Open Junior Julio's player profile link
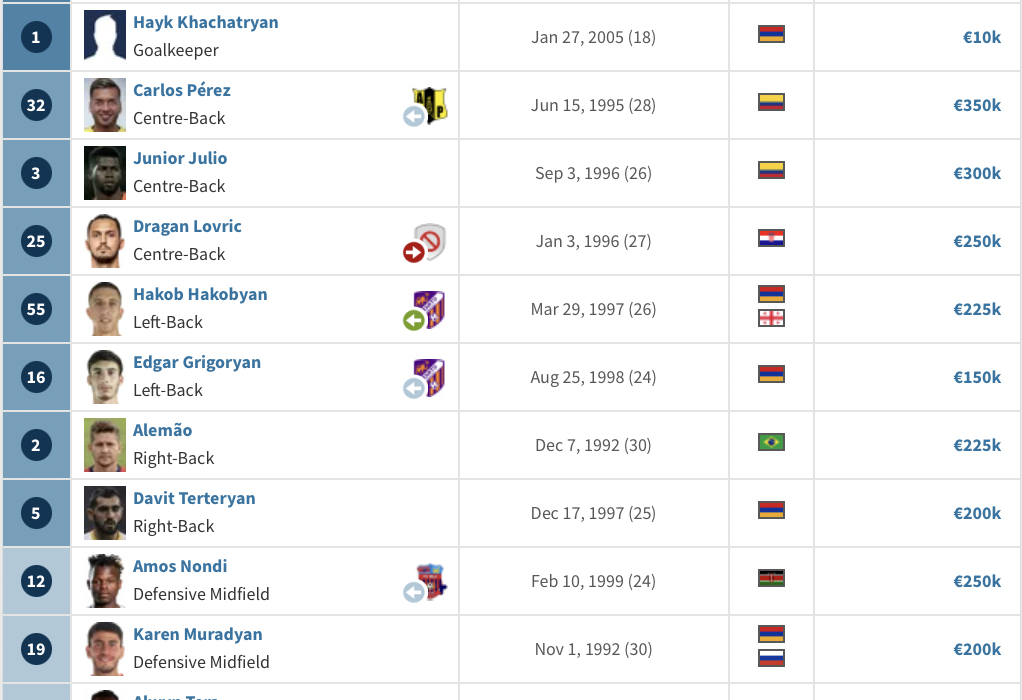The height and width of the screenshot is (700, 1022). pos(180,158)
